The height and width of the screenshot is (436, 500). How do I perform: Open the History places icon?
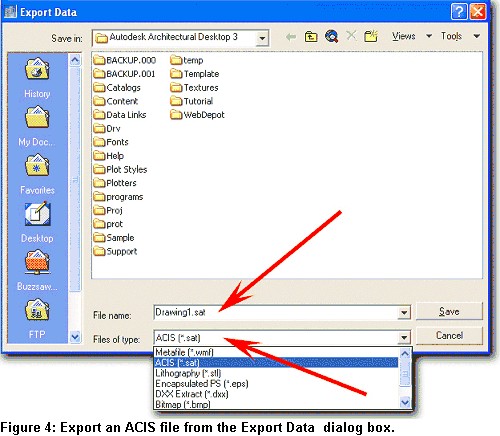(37, 69)
